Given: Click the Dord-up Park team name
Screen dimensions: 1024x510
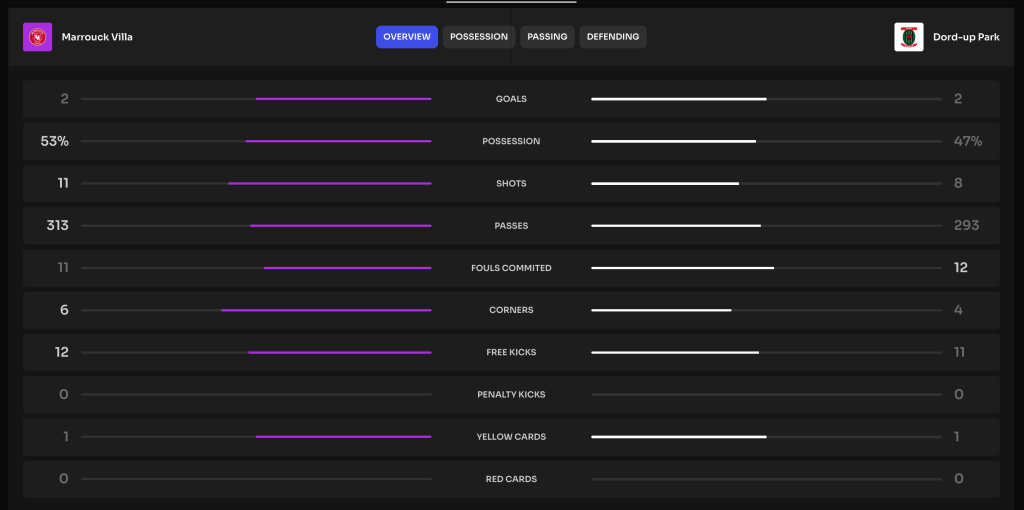Looking at the screenshot, I should click(x=973, y=37).
